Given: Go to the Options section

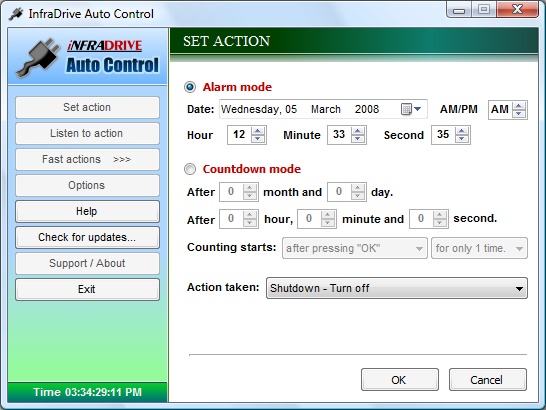Looking at the screenshot, I should pyautogui.click(x=87, y=185).
